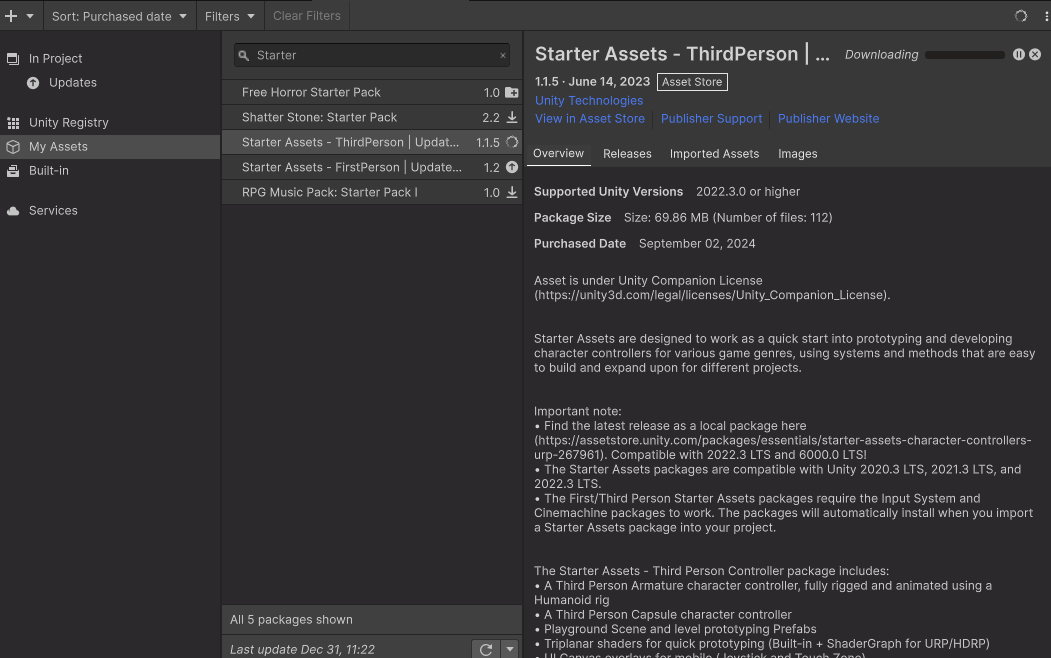The width and height of the screenshot is (1051, 658).
Task: Click the add package plus icon
Action: tap(12, 16)
